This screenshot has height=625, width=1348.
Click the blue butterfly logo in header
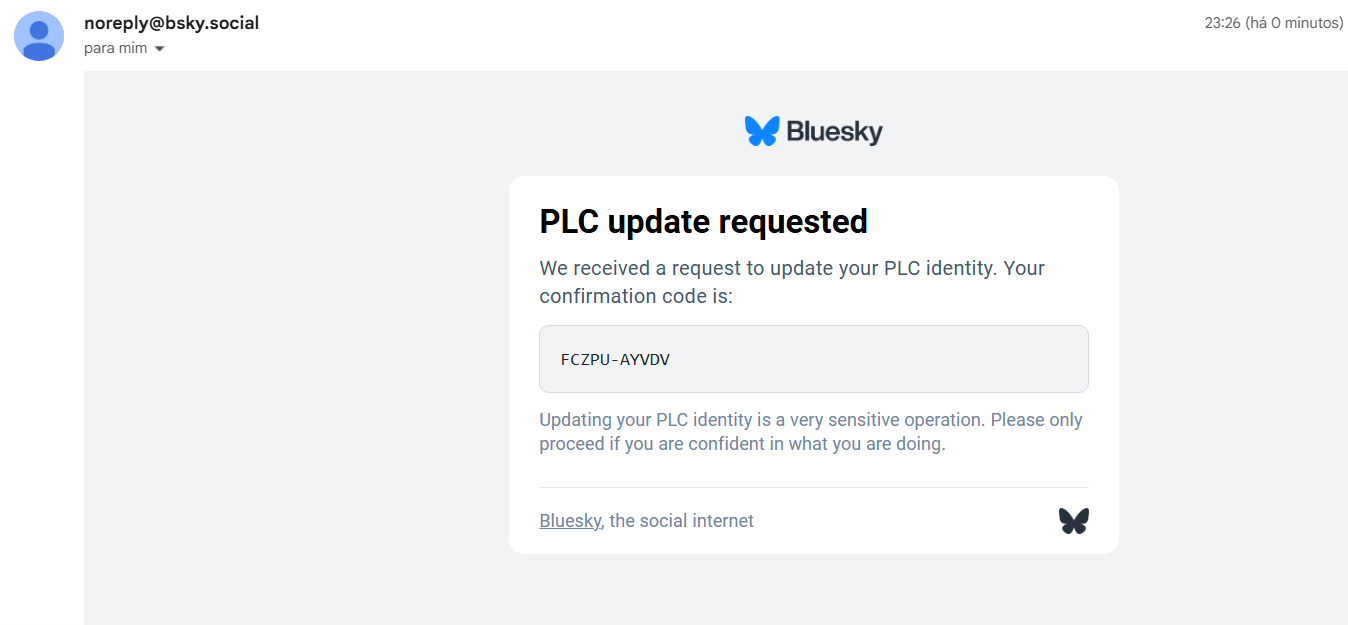(761, 131)
